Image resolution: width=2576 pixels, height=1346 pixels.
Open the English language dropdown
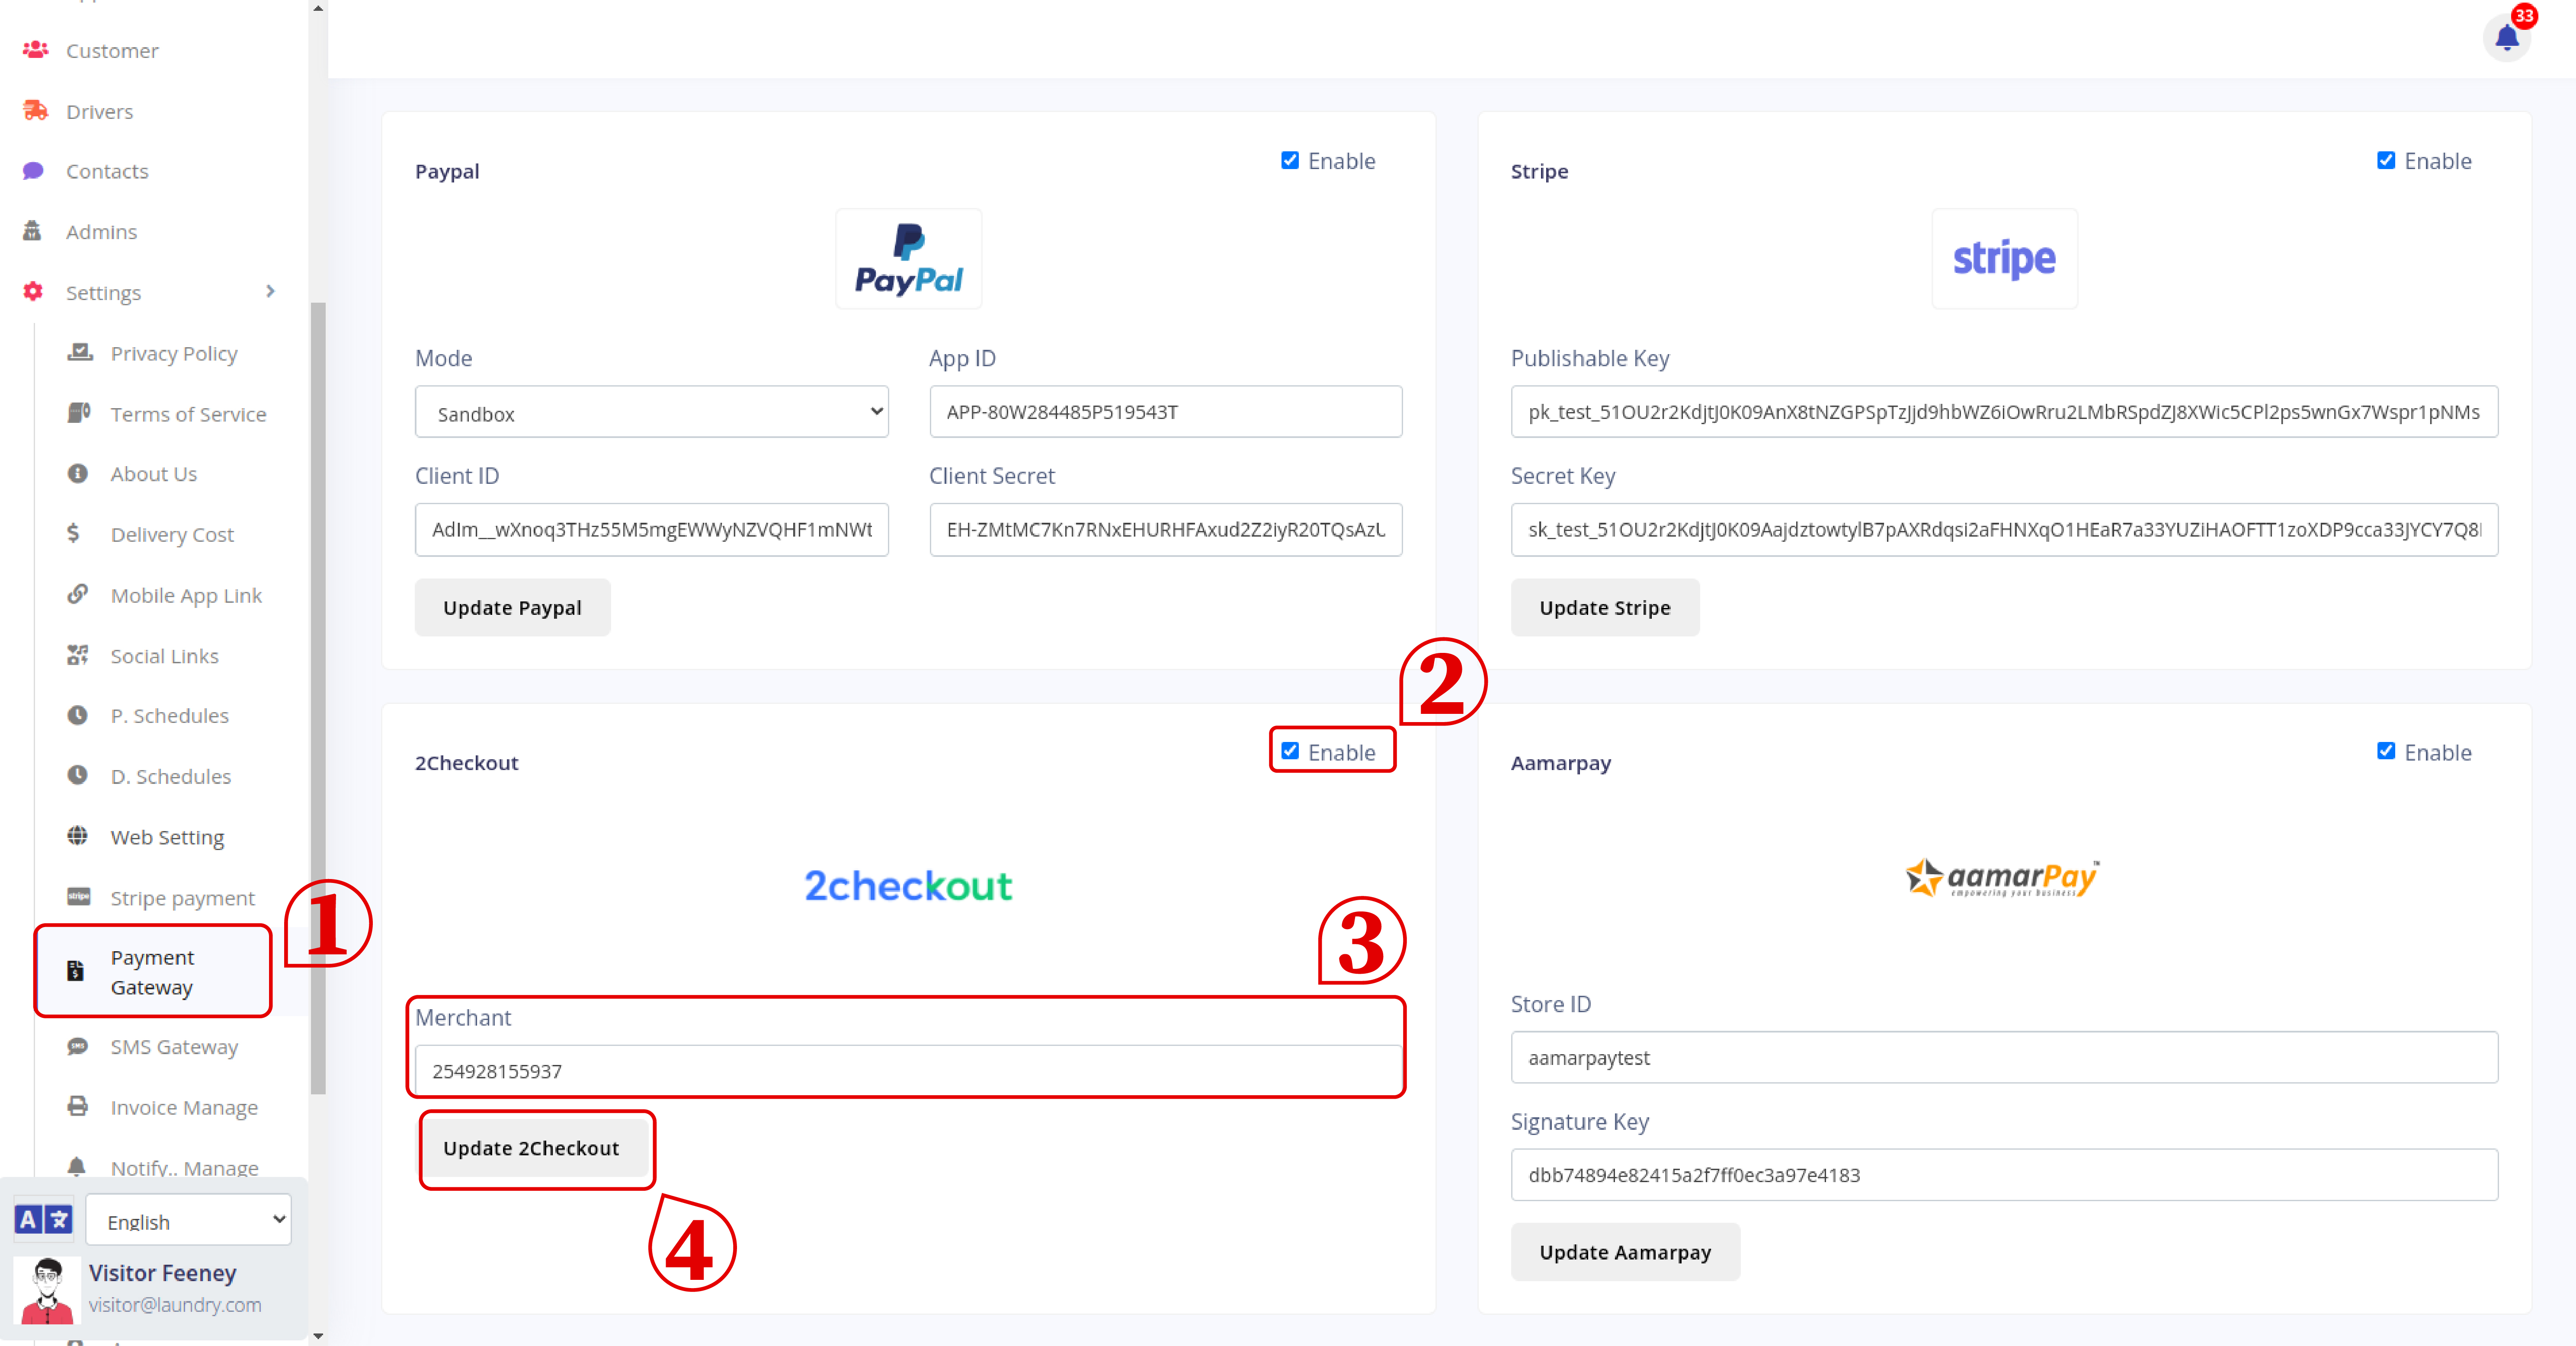[188, 1220]
